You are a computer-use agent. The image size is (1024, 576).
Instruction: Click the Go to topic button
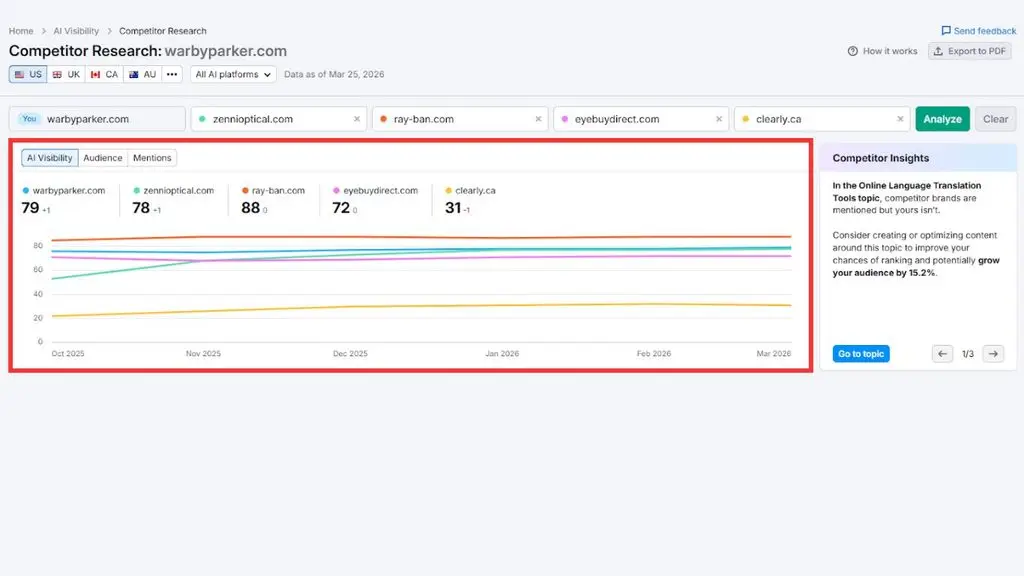[x=861, y=353]
